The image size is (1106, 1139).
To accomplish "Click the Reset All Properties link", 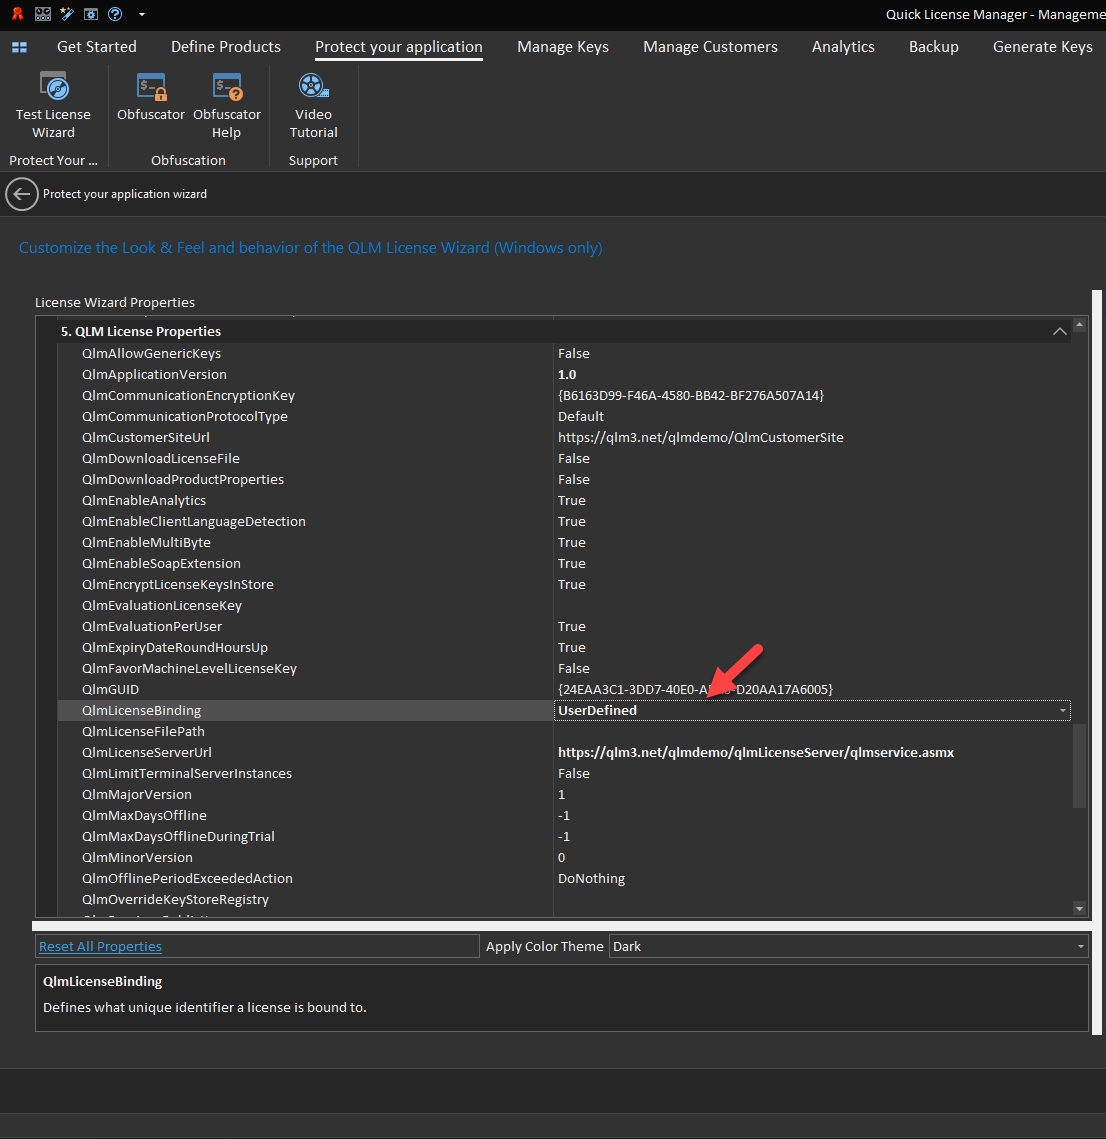I will pos(100,947).
